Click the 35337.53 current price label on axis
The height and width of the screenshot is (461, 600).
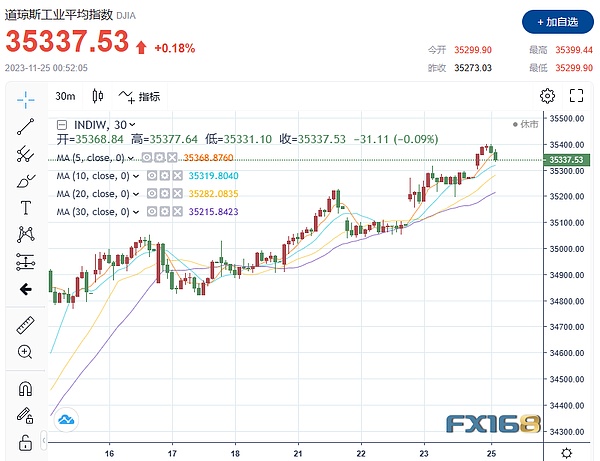coord(572,160)
